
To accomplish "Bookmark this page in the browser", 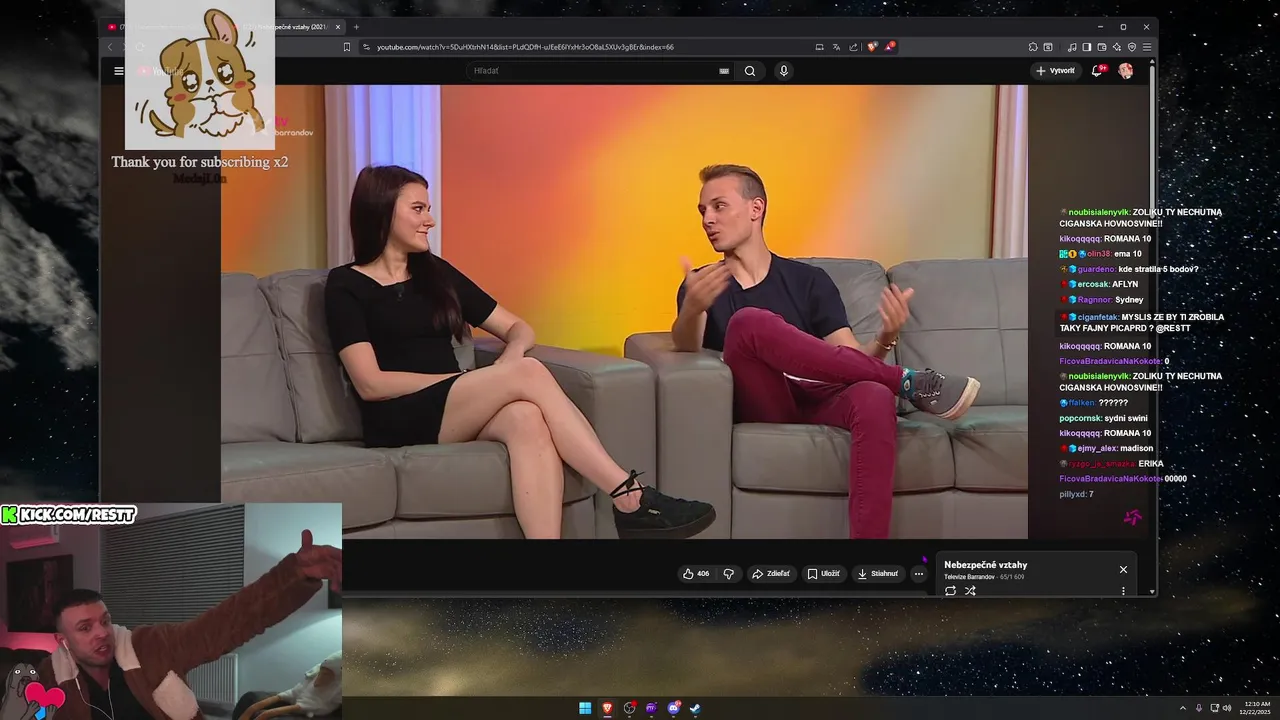I will 347,47.
